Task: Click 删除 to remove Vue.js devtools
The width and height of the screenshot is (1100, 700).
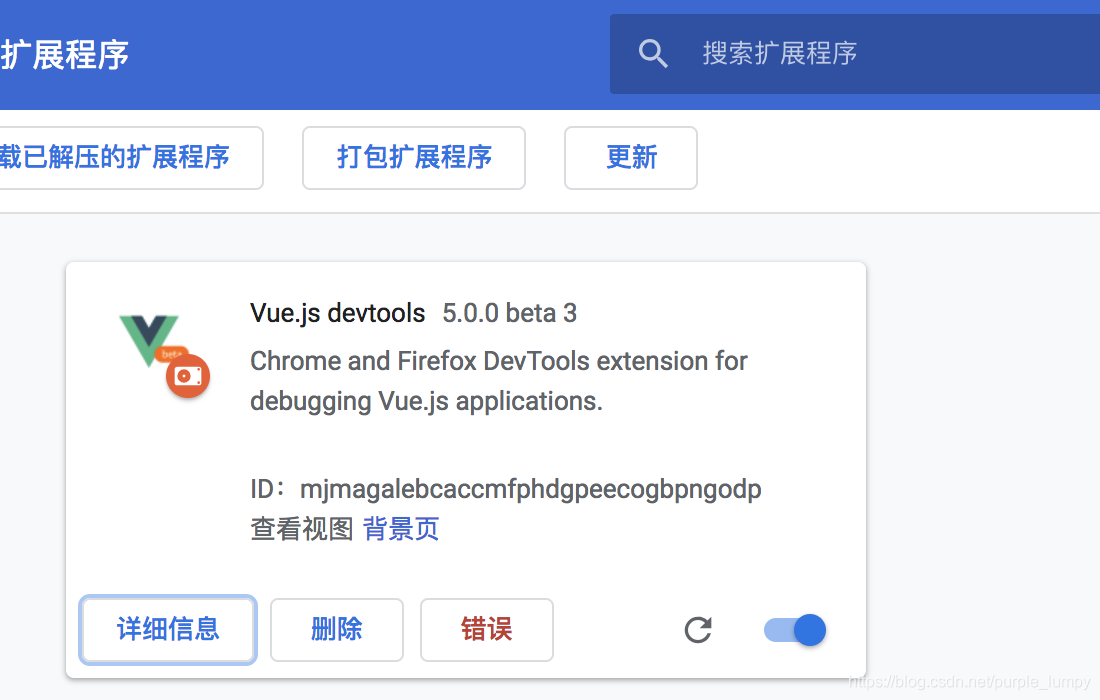Action: (x=337, y=630)
